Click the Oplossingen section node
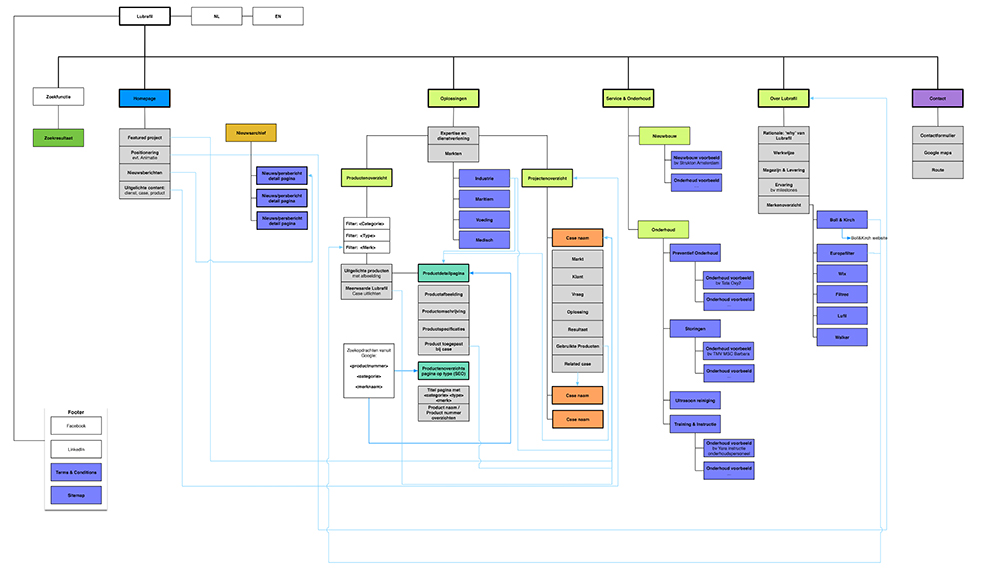The image size is (1000, 572). click(x=453, y=98)
